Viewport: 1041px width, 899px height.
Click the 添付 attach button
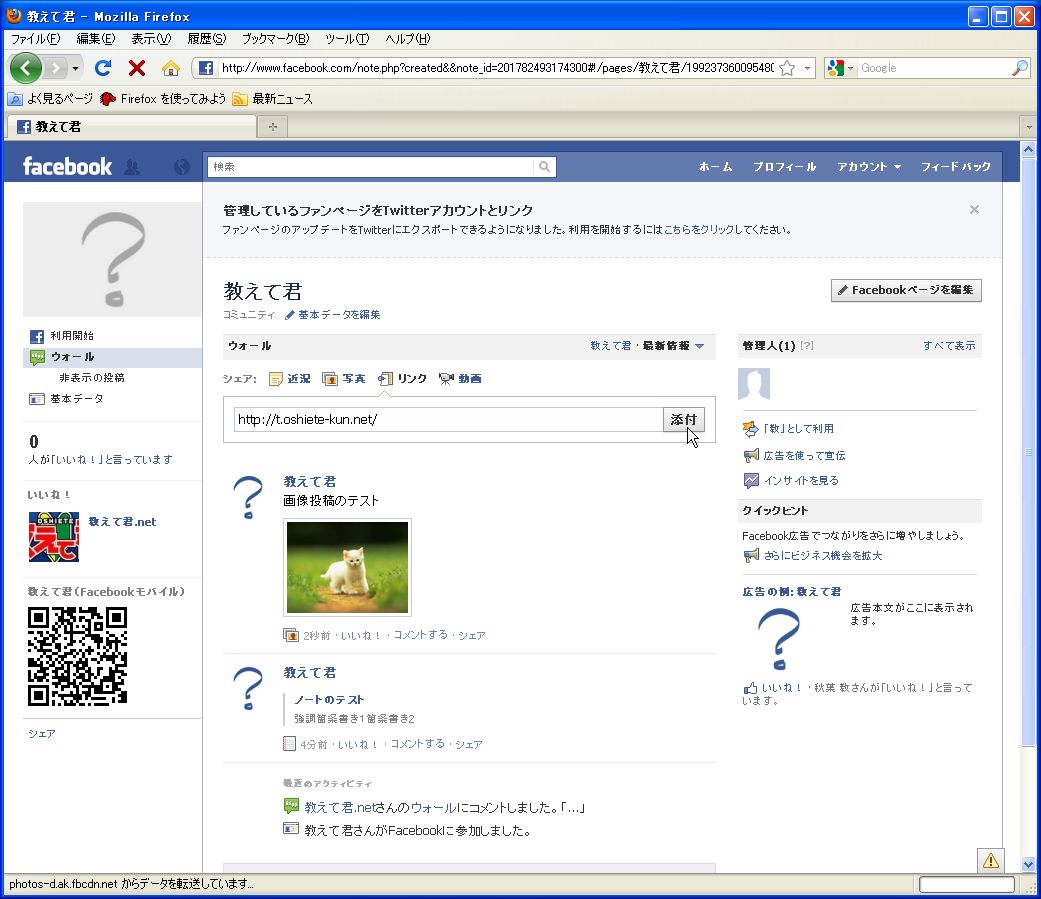tap(683, 420)
